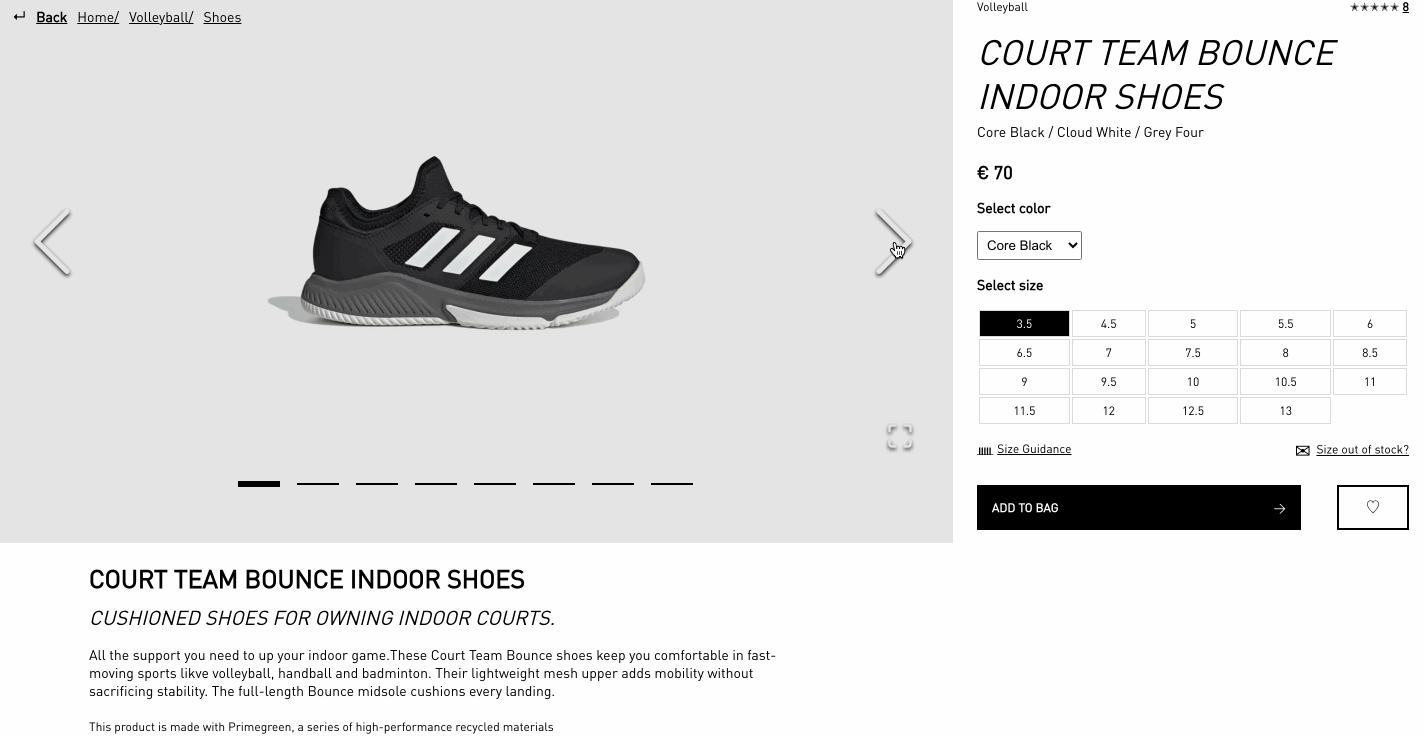Click the ruler icon next to Size Guidance
Screen dimensions: 1425x737
click(x=985, y=450)
